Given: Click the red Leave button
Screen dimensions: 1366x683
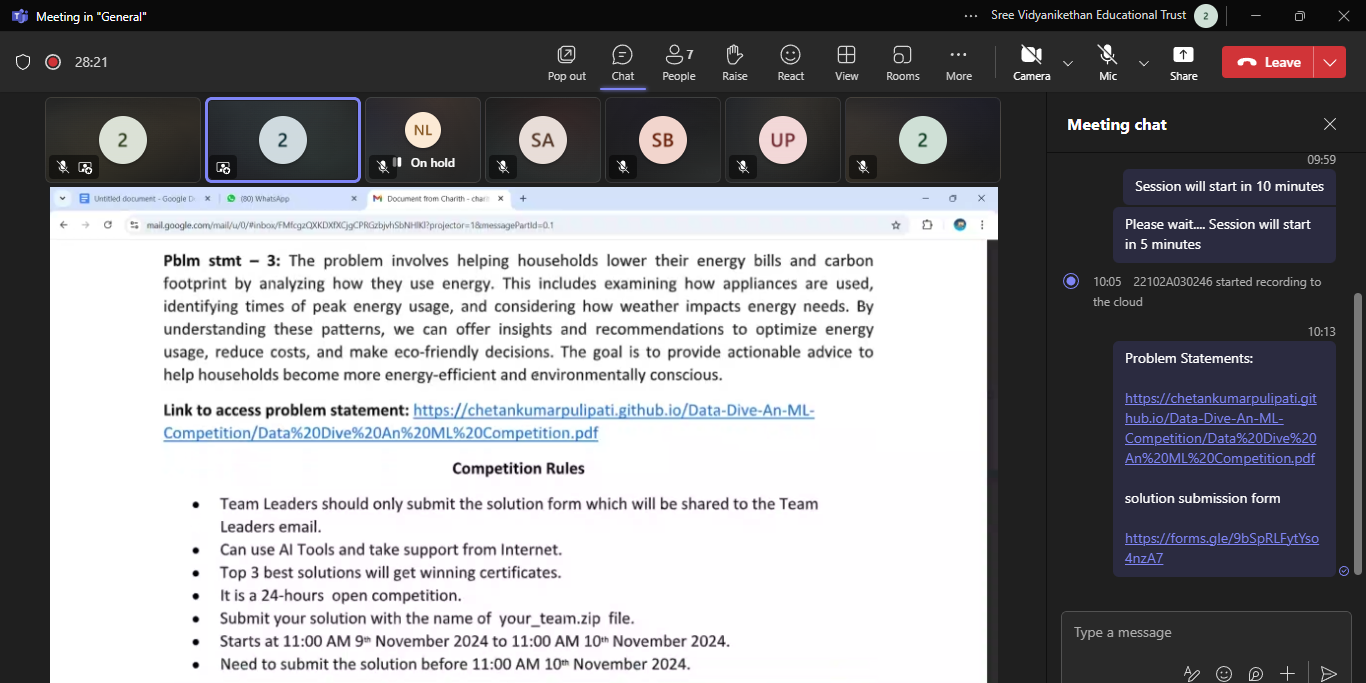Looking at the screenshot, I should 1268,62.
